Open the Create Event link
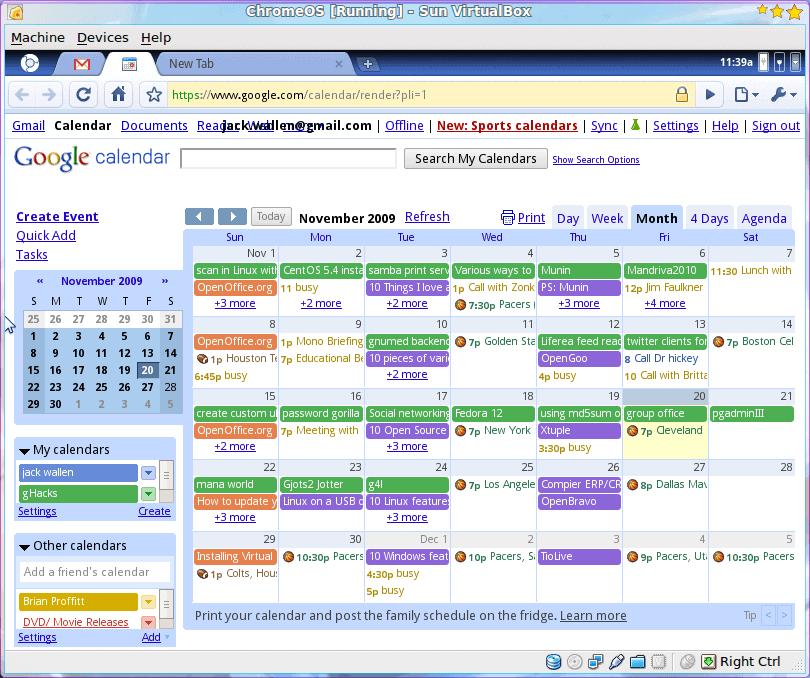This screenshot has width=810, height=678. (57, 217)
